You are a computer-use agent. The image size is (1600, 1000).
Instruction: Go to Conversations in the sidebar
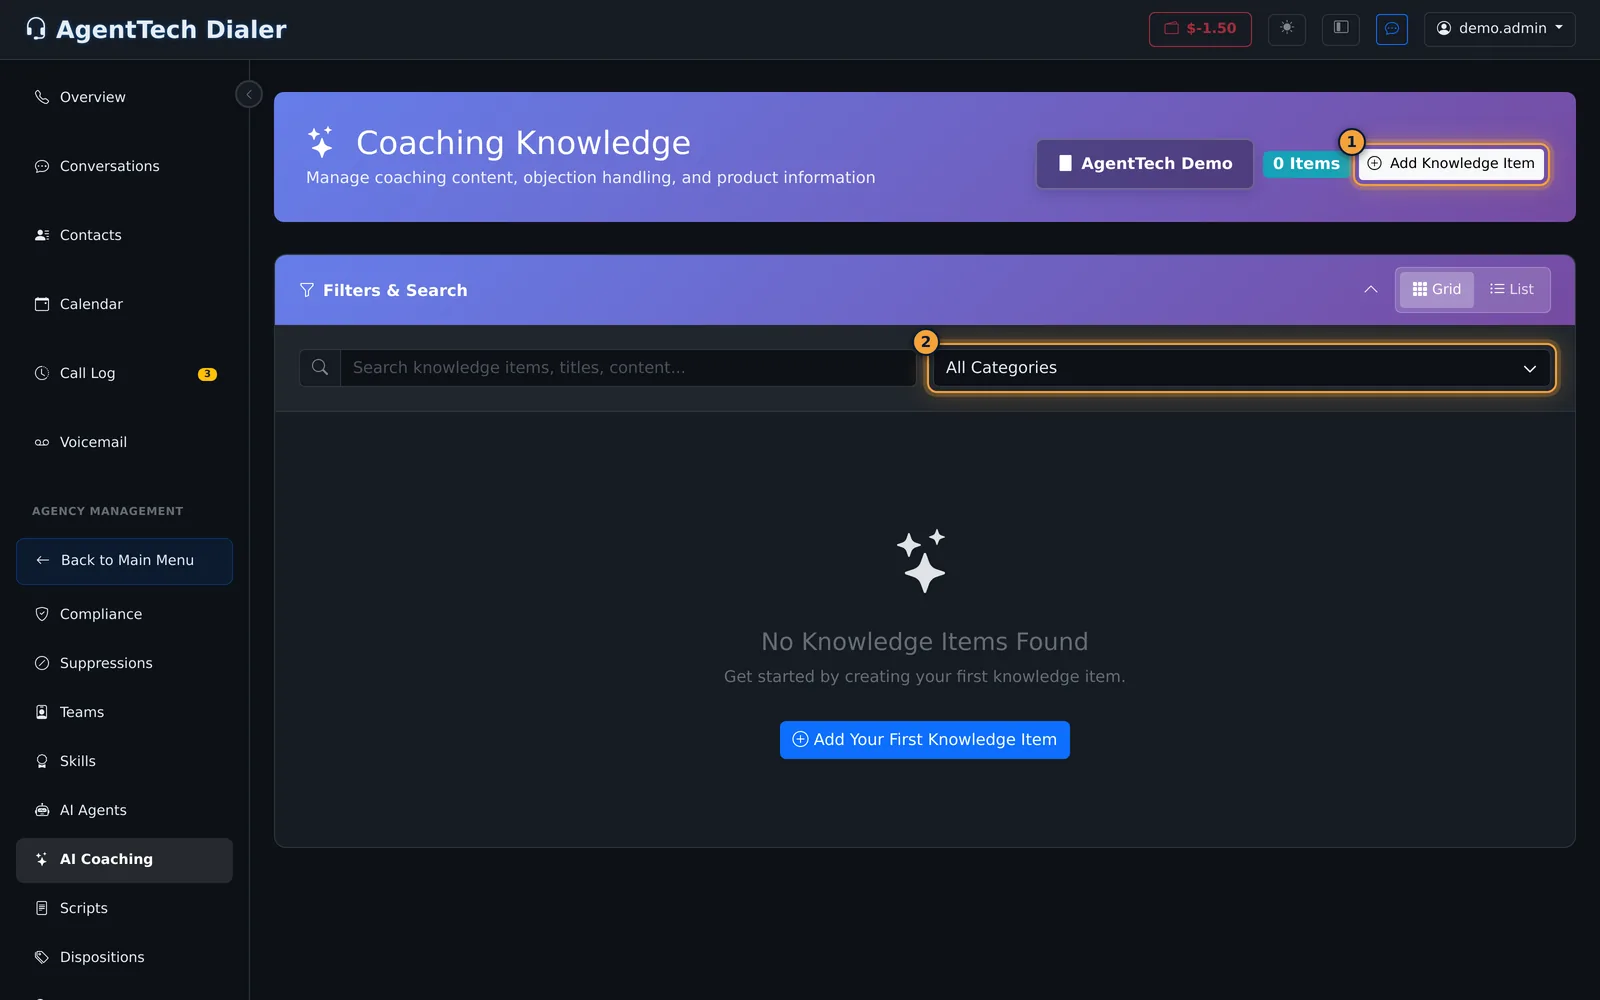(x=124, y=166)
